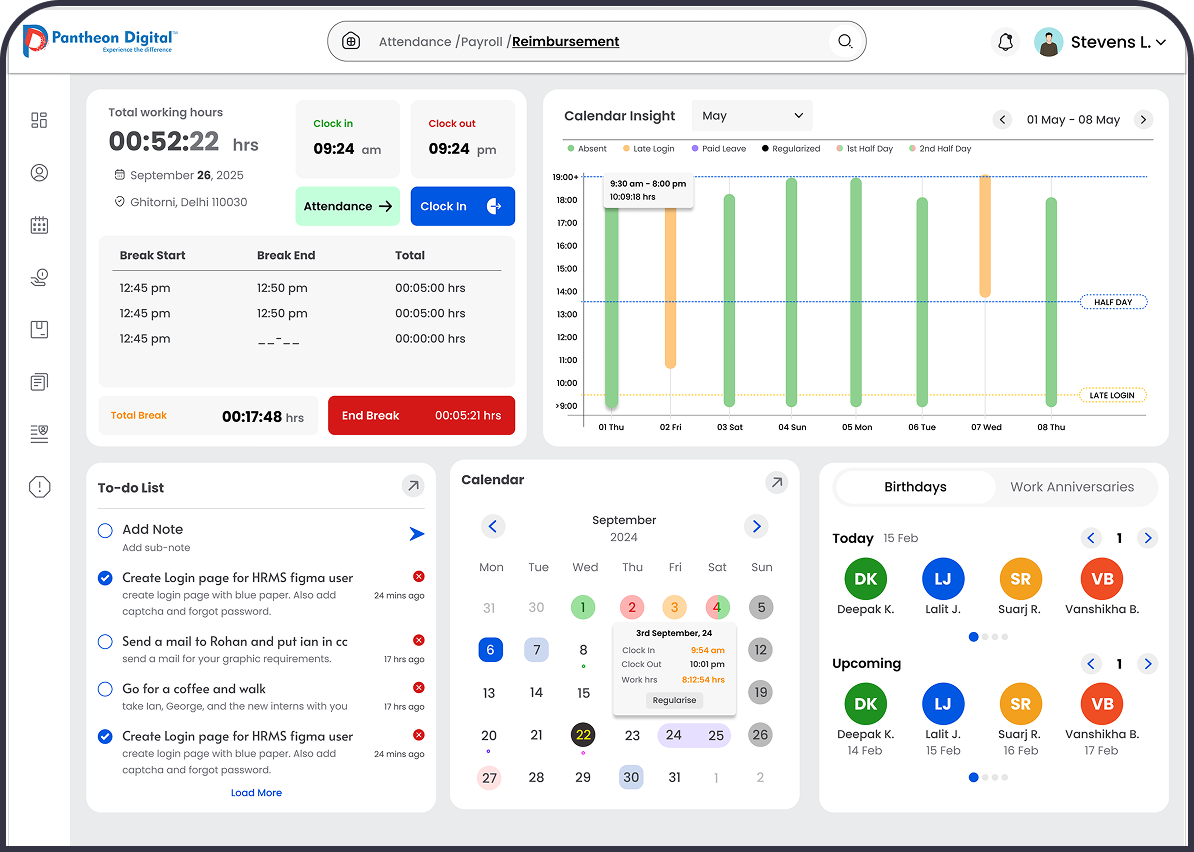Check 'Send a mail to Rohan' task
The height and width of the screenshot is (852, 1194).
(105, 642)
